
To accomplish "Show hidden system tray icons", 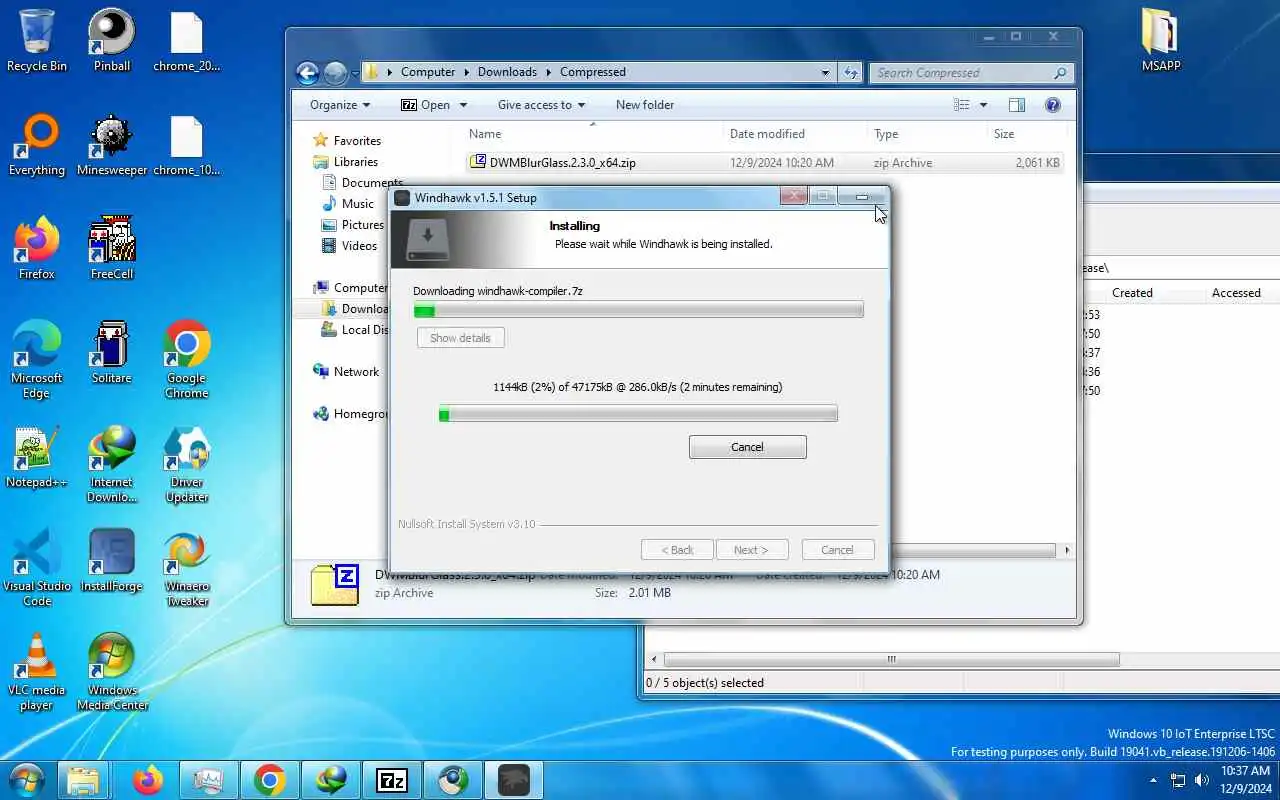I will coord(1153,780).
